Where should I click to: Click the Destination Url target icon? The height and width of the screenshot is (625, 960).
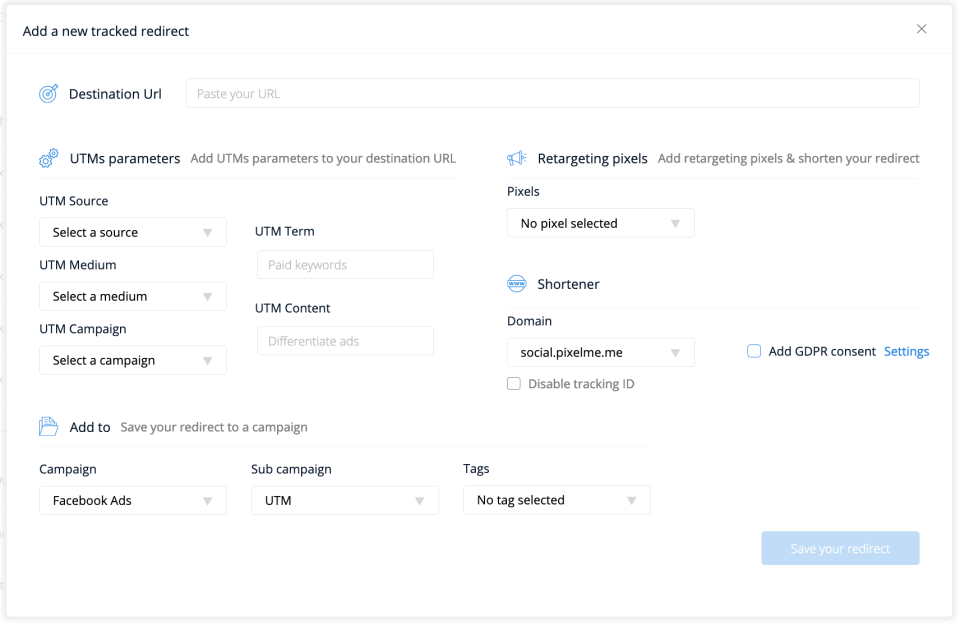point(48,93)
